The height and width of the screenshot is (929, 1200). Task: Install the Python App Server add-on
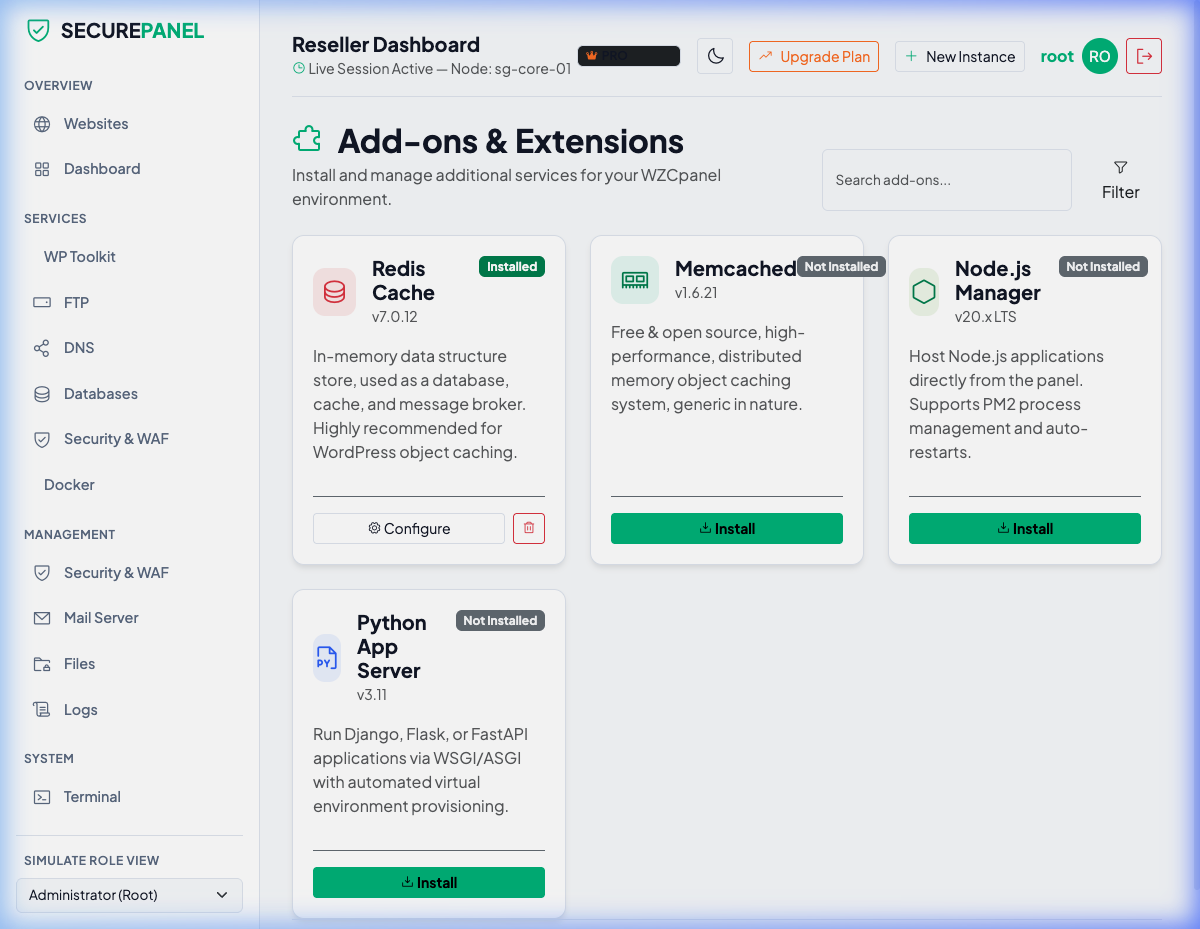(429, 883)
